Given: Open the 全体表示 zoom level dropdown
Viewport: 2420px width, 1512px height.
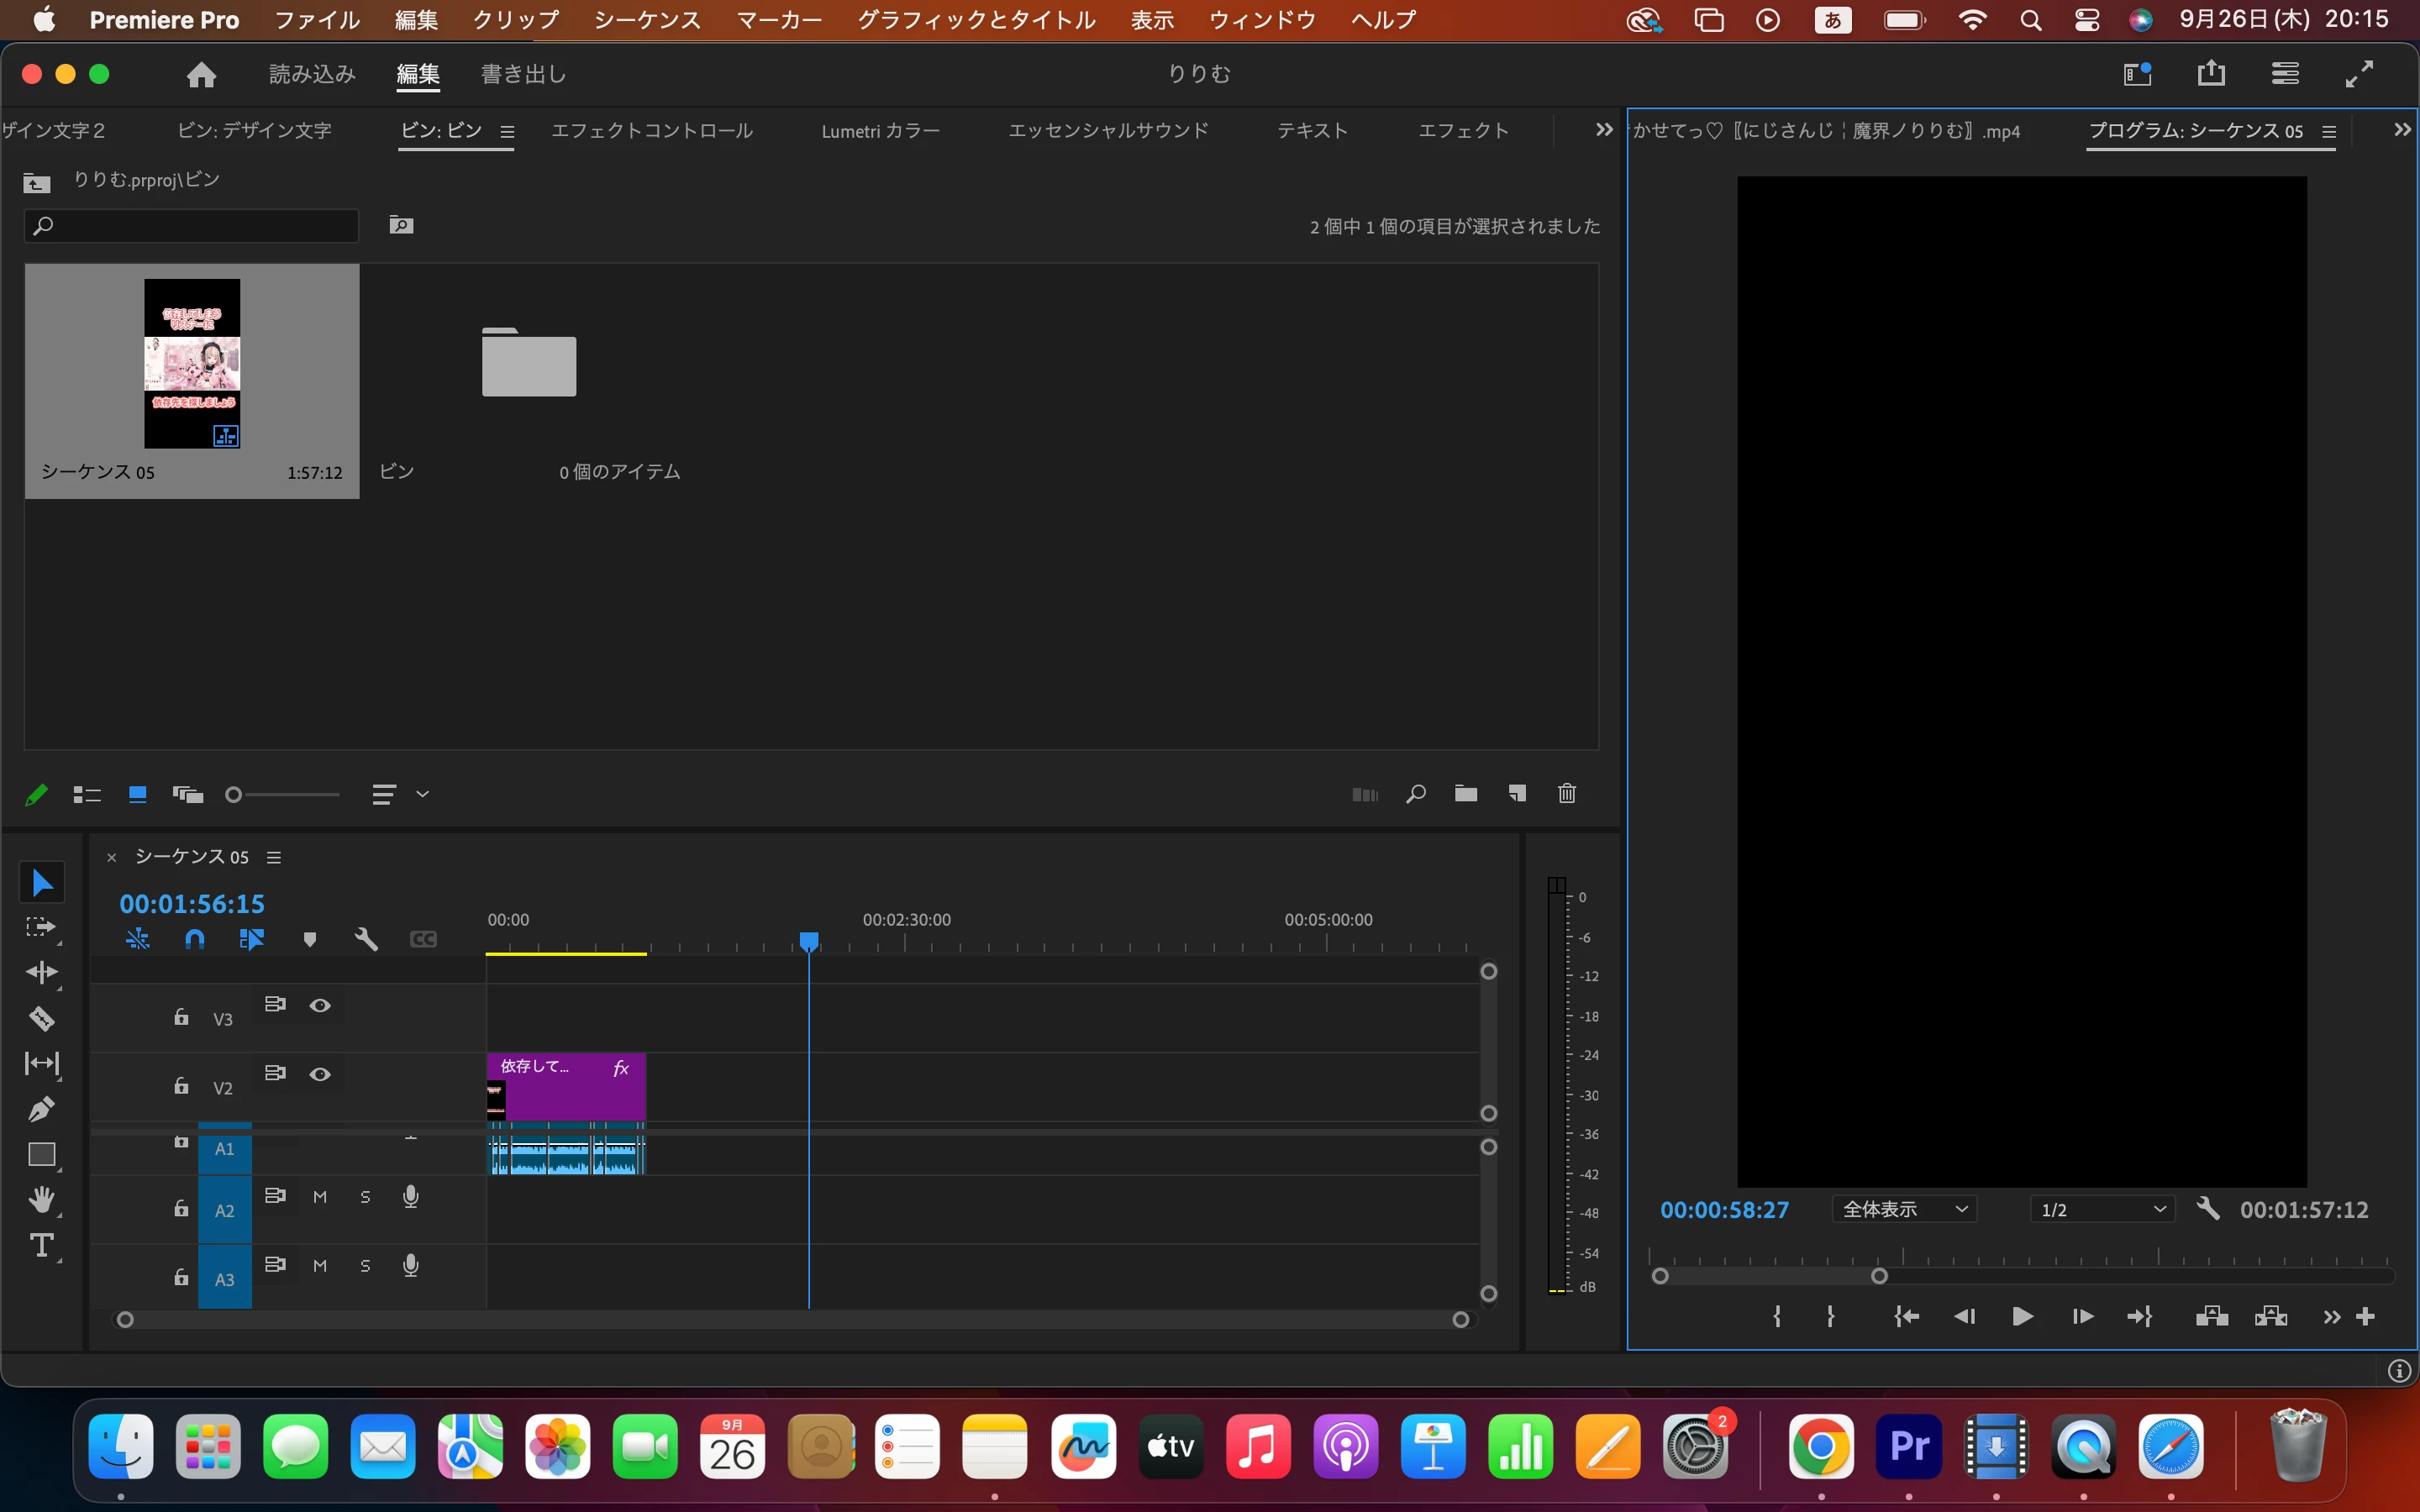Looking at the screenshot, I should [x=1904, y=1210].
